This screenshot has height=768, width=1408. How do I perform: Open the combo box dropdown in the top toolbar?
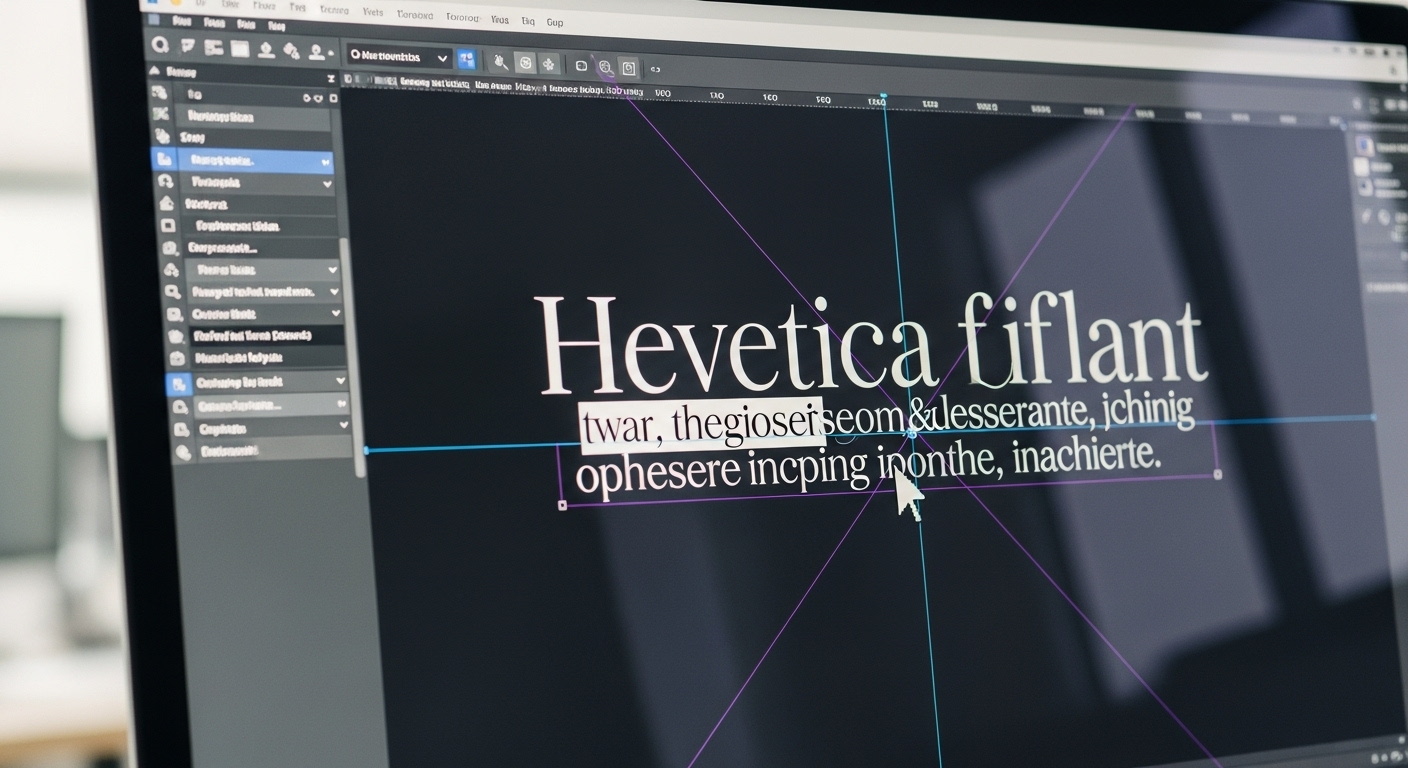[399, 58]
